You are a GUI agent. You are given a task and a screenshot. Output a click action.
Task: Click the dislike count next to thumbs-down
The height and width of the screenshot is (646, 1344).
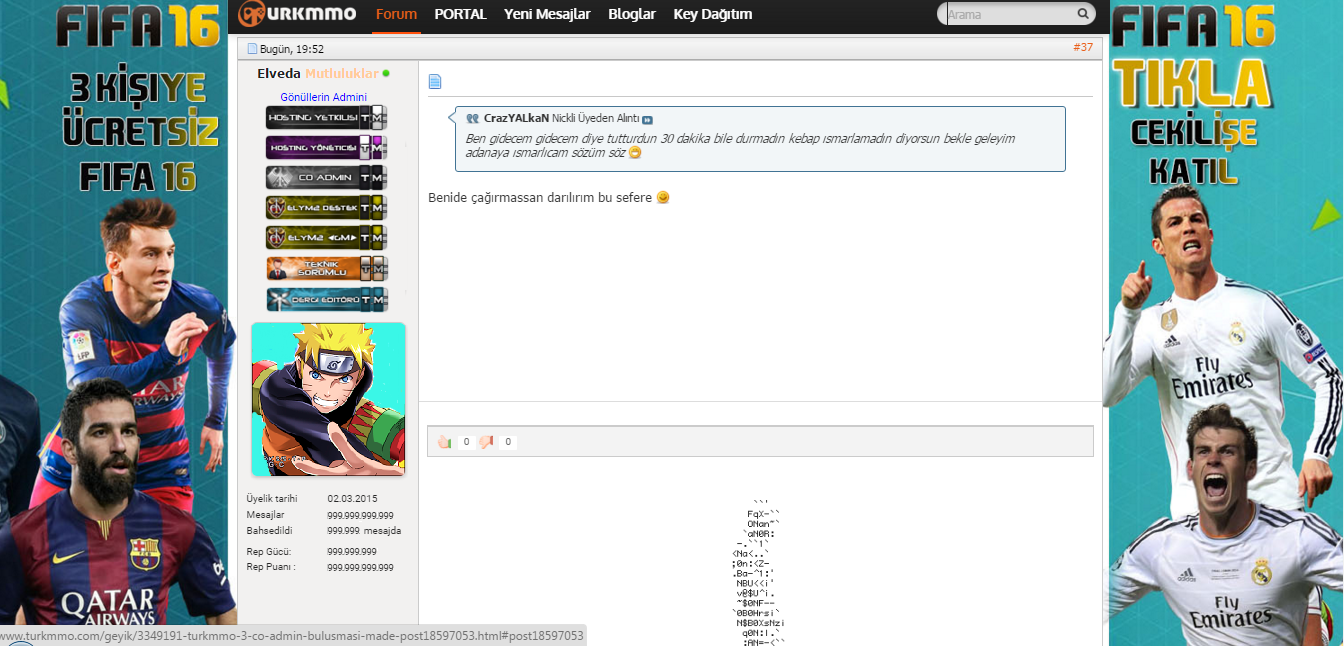[508, 442]
